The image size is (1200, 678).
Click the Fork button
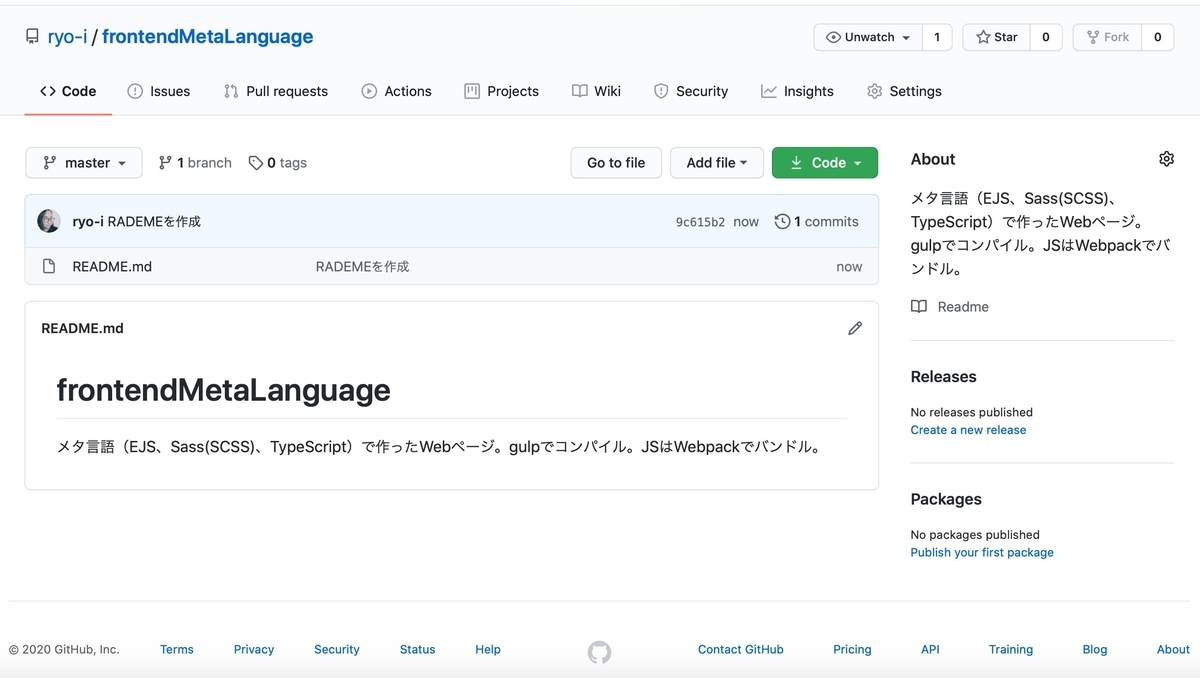[x=1107, y=37]
